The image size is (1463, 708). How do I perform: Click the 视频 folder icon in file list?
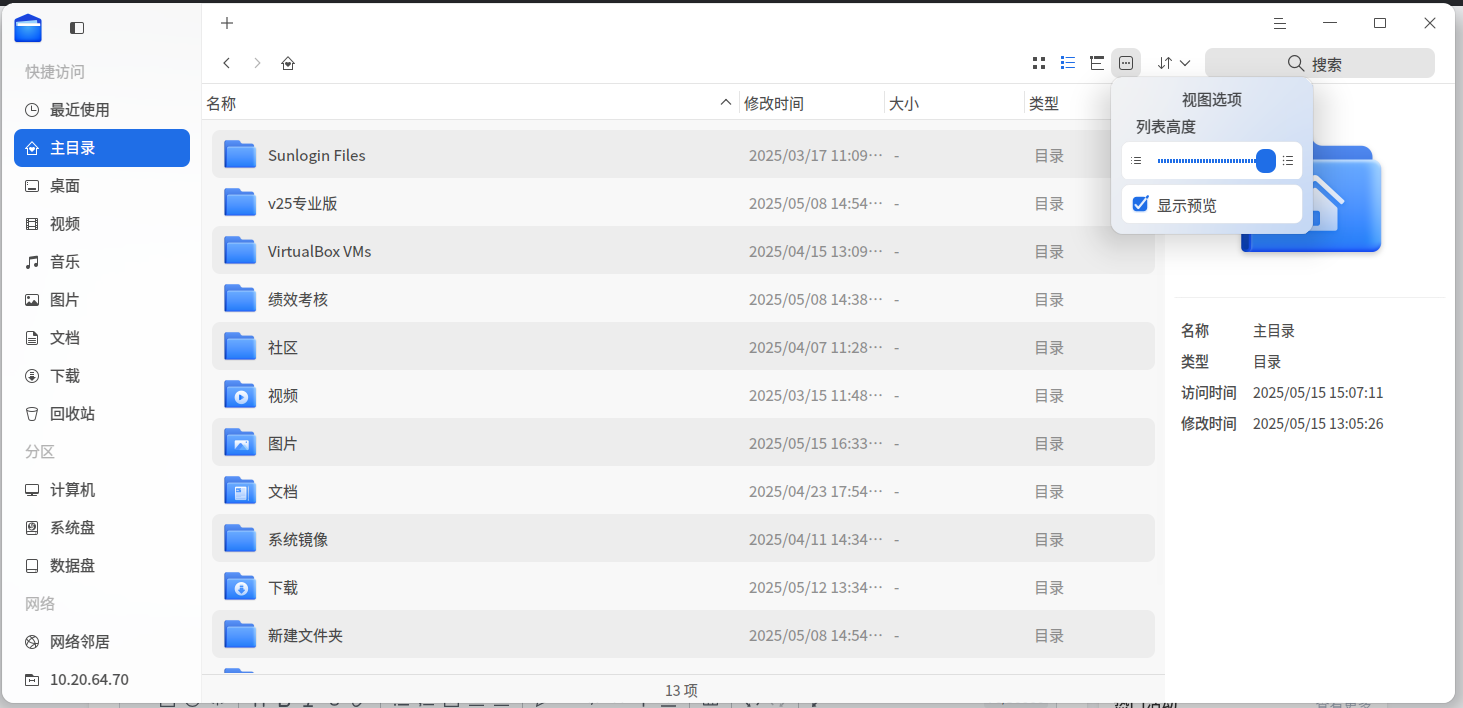[x=240, y=395]
